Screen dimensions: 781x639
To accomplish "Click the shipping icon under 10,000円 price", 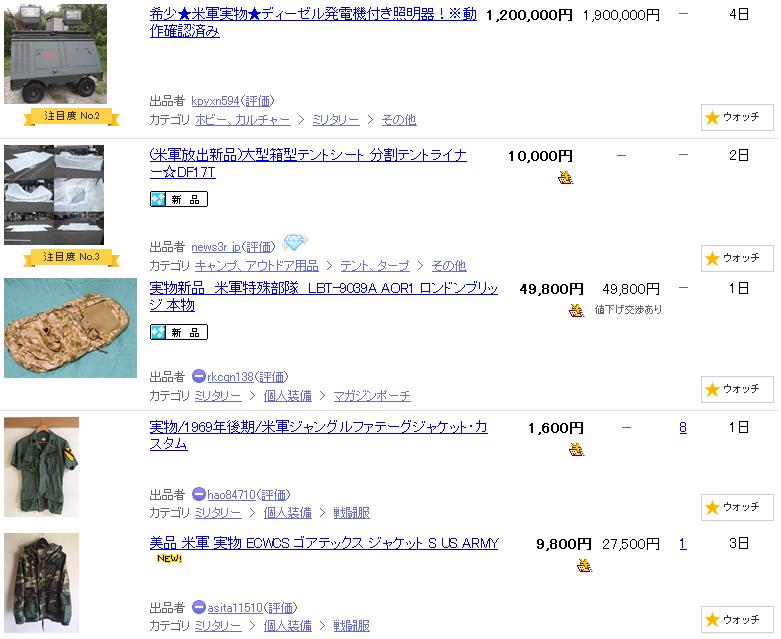I will point(565,177).
